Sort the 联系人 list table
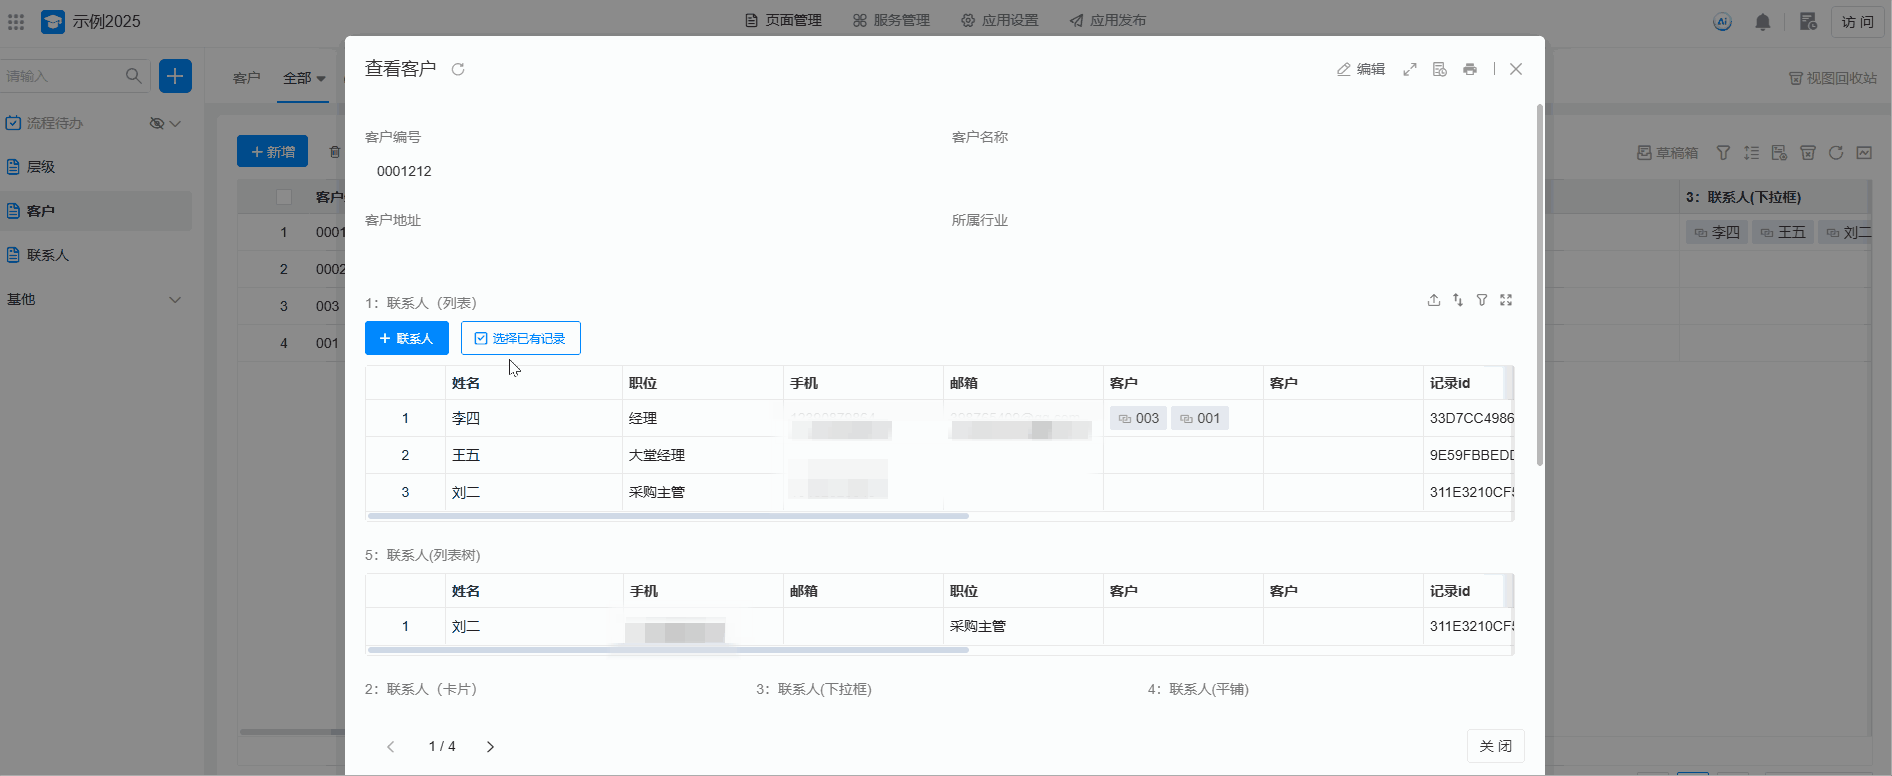The height and width of the screenshot is (776, 1892). click(x=1458, y=300)
